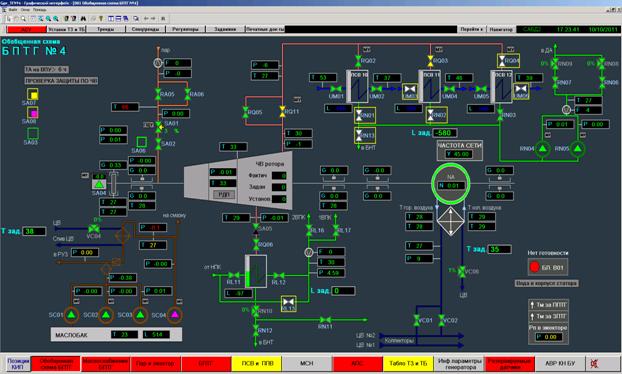Viewport: 622px width, 374px height.
Task: Click the VC04 cooling water valve
Action: [x=94, y=229]
